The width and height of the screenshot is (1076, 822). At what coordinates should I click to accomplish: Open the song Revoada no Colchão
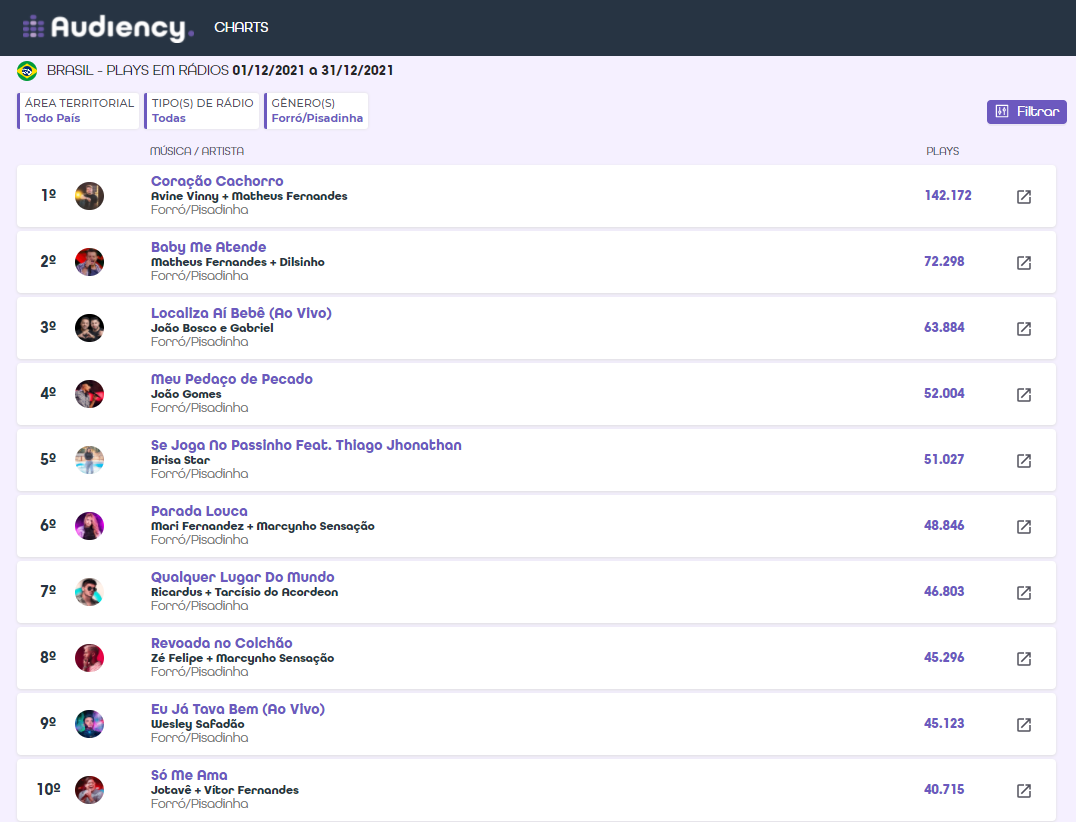coord(222,643)
